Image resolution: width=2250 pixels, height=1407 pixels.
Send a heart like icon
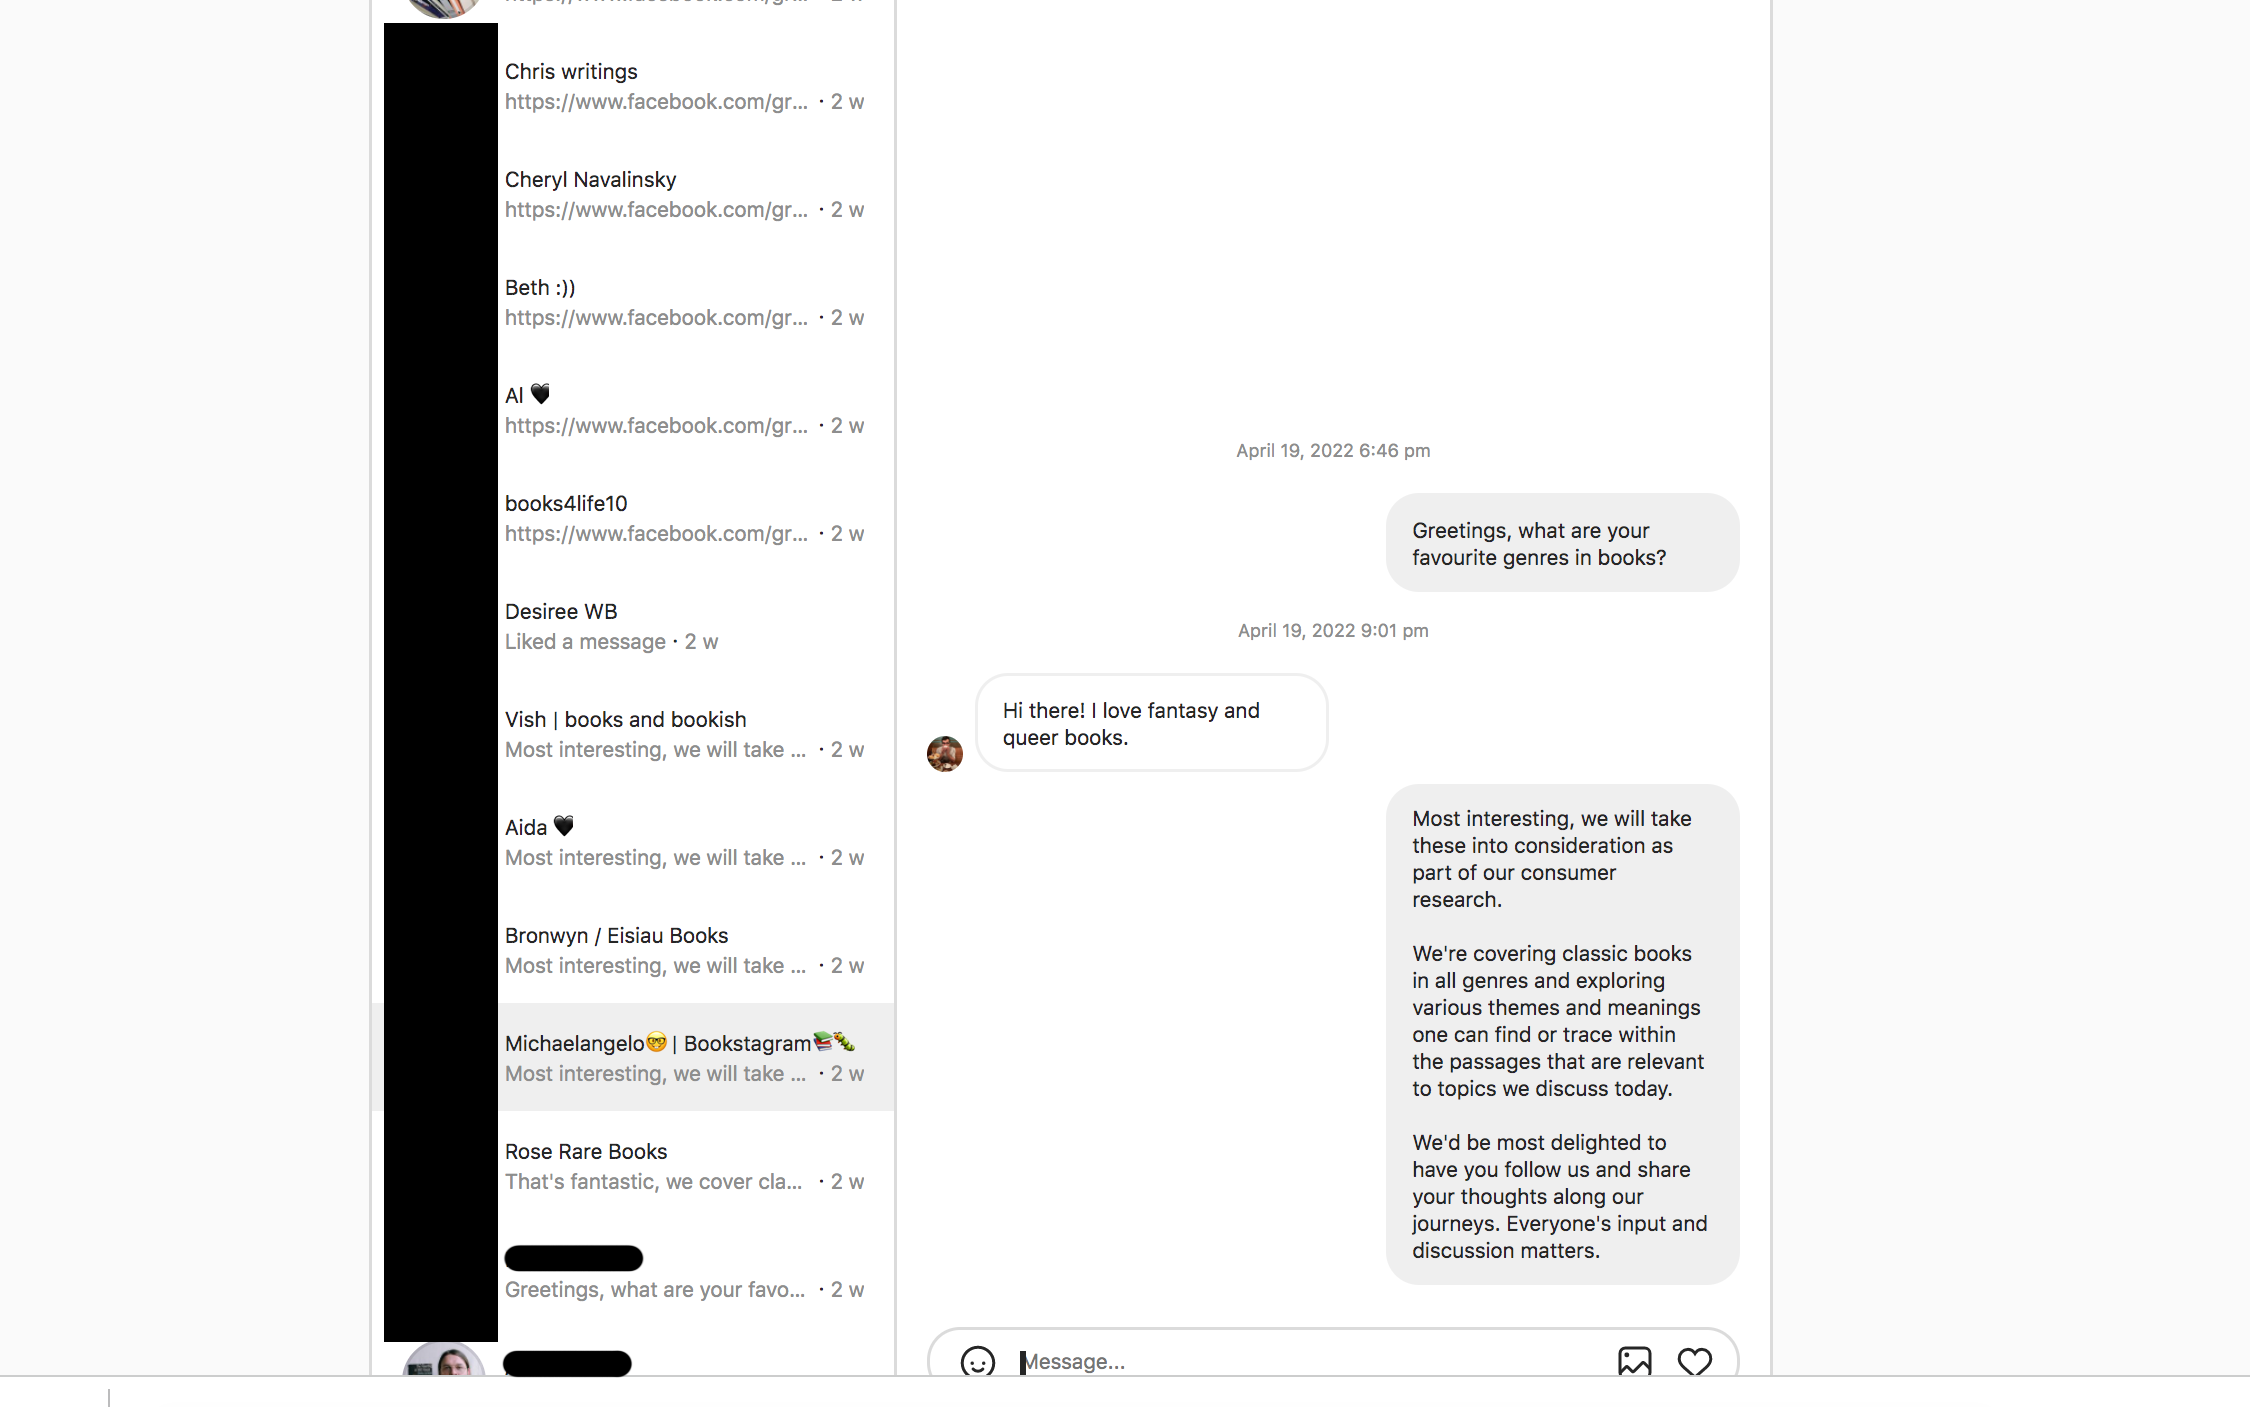tap(1694, 1361)
